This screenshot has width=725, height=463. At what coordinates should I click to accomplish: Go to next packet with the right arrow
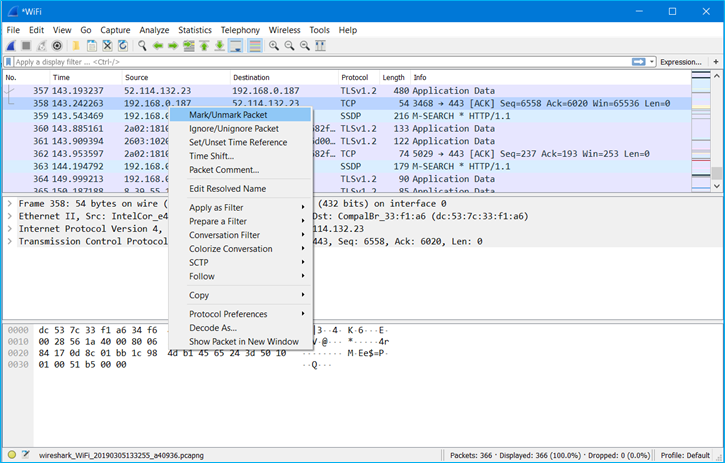pos(173,45)
